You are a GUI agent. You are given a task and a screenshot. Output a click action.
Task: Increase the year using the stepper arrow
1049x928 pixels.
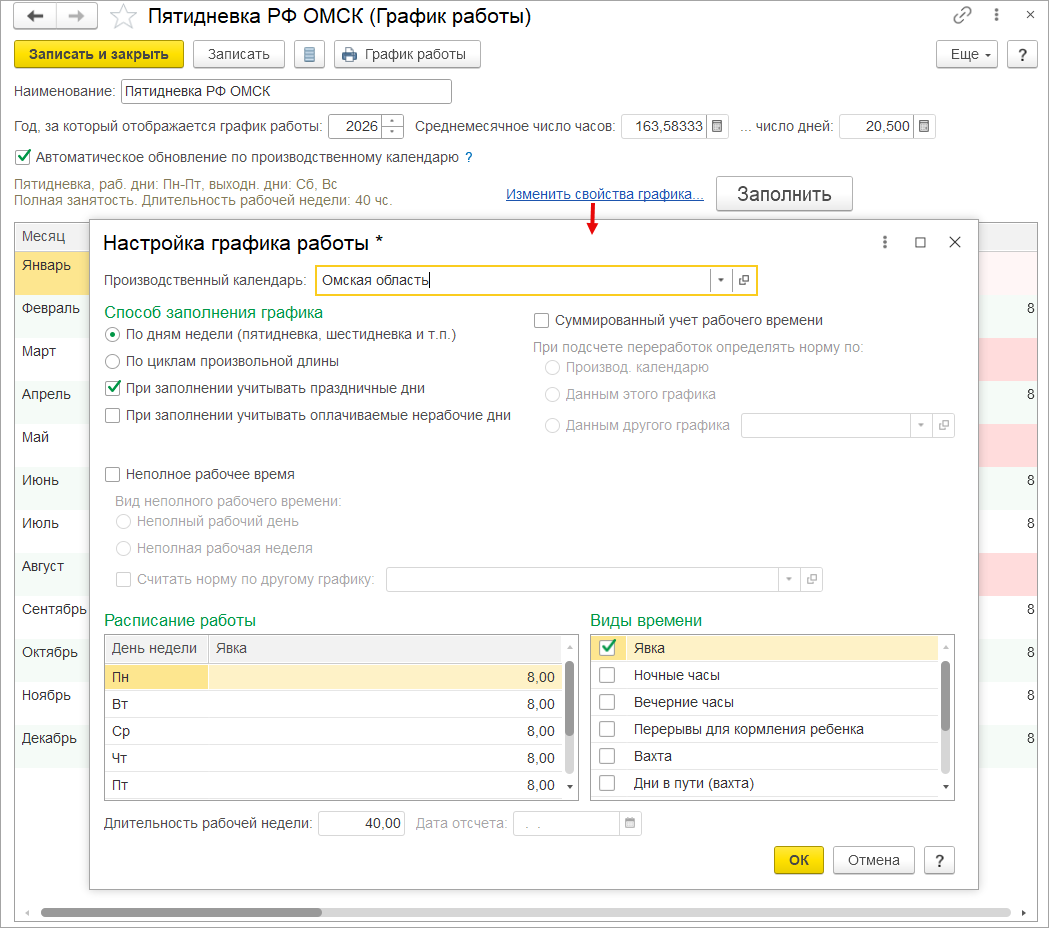click(393, 122)
